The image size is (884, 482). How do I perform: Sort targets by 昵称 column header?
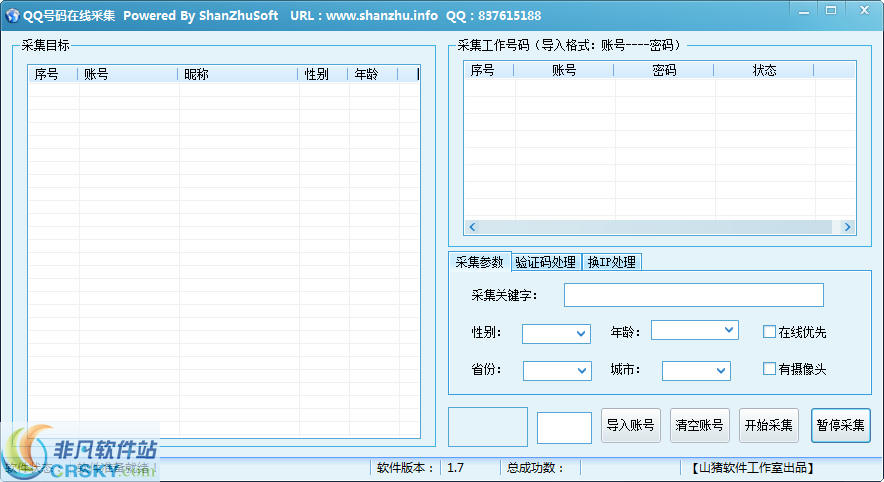[x=237, y=74]
